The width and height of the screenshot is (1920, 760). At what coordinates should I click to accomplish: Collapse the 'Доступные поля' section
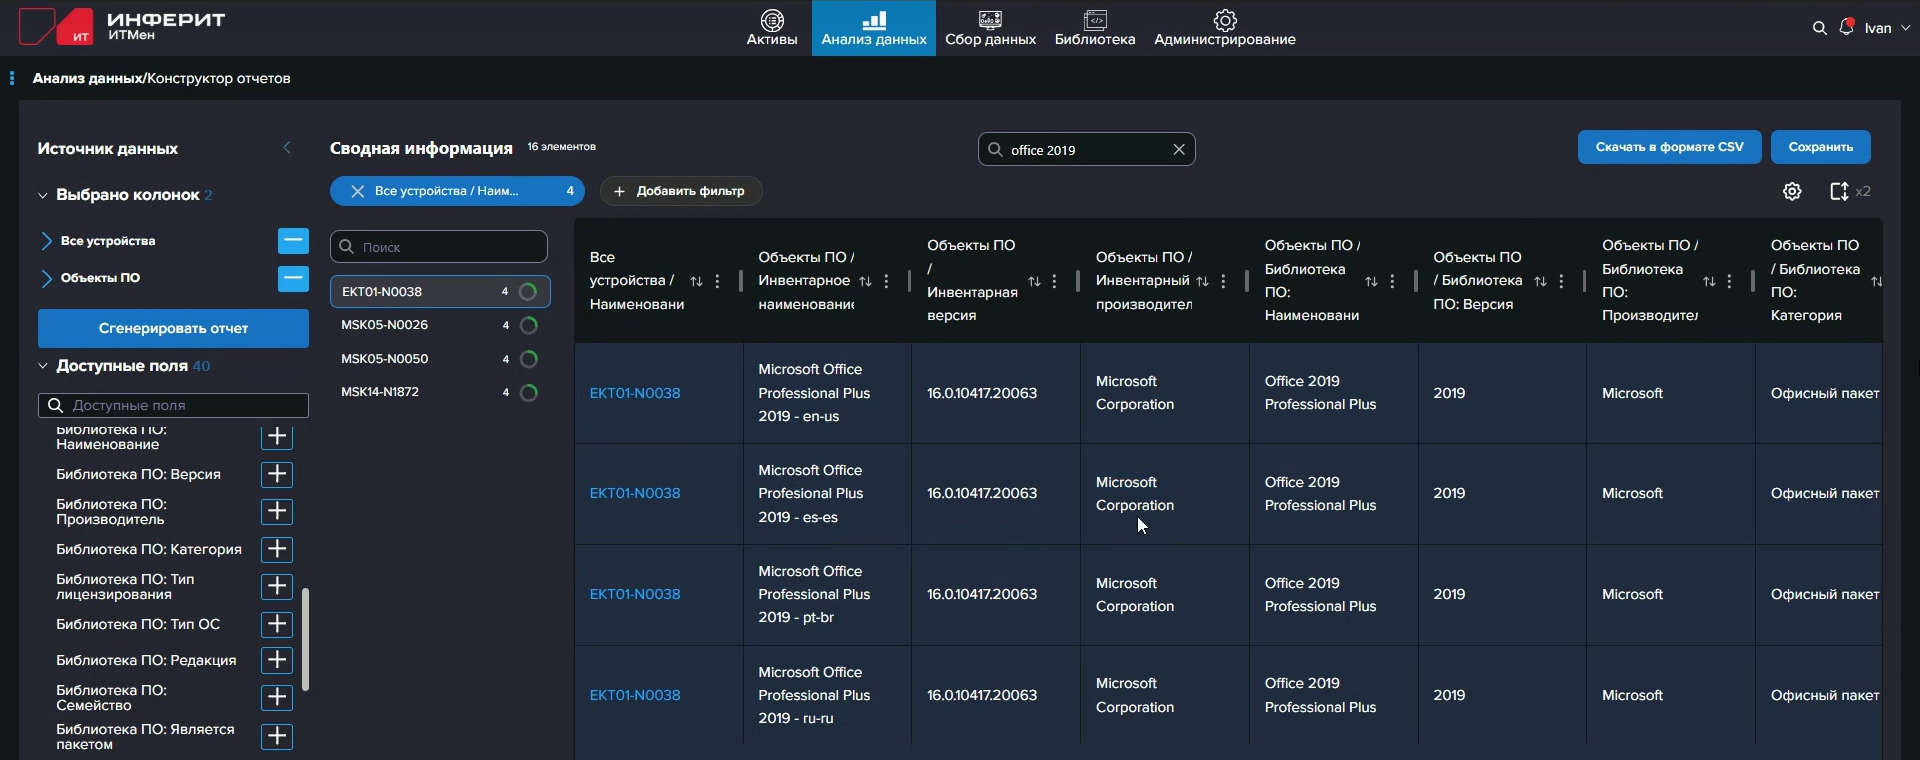43,366
